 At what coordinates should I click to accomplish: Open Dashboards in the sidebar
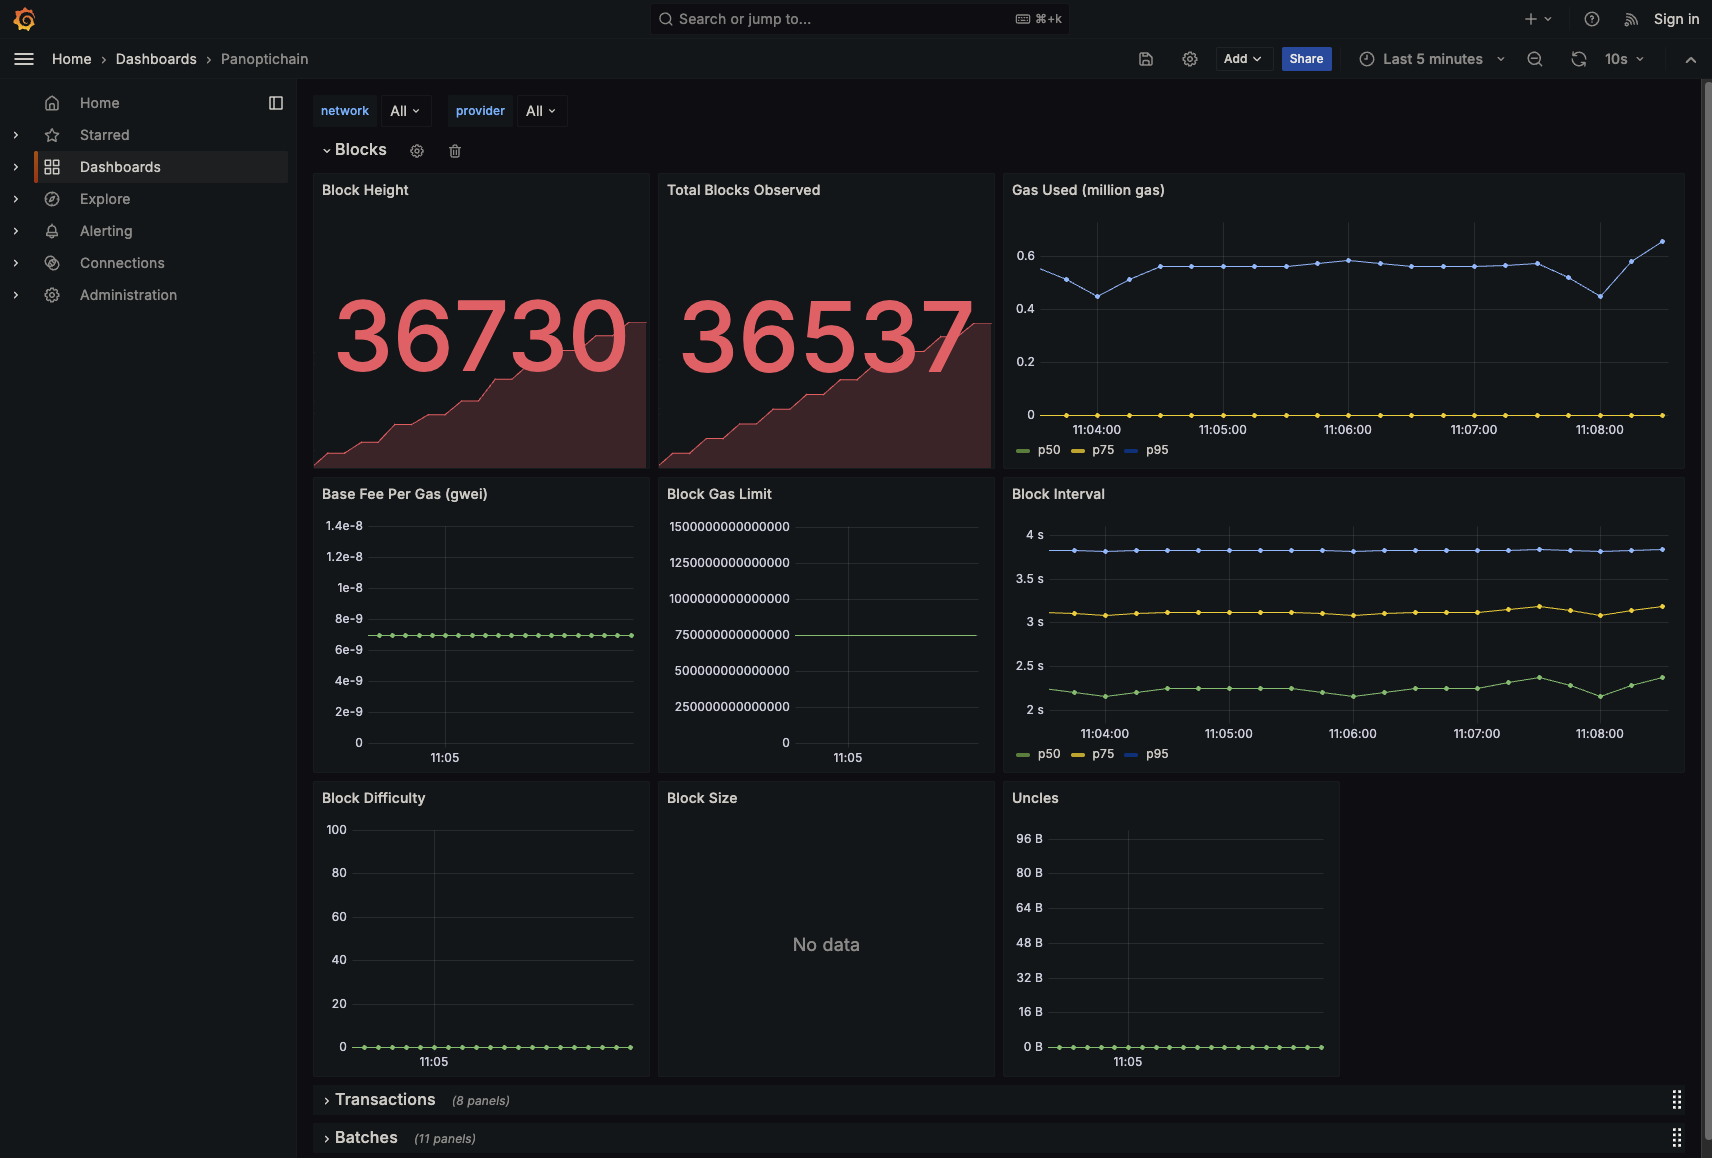[120, 167]
